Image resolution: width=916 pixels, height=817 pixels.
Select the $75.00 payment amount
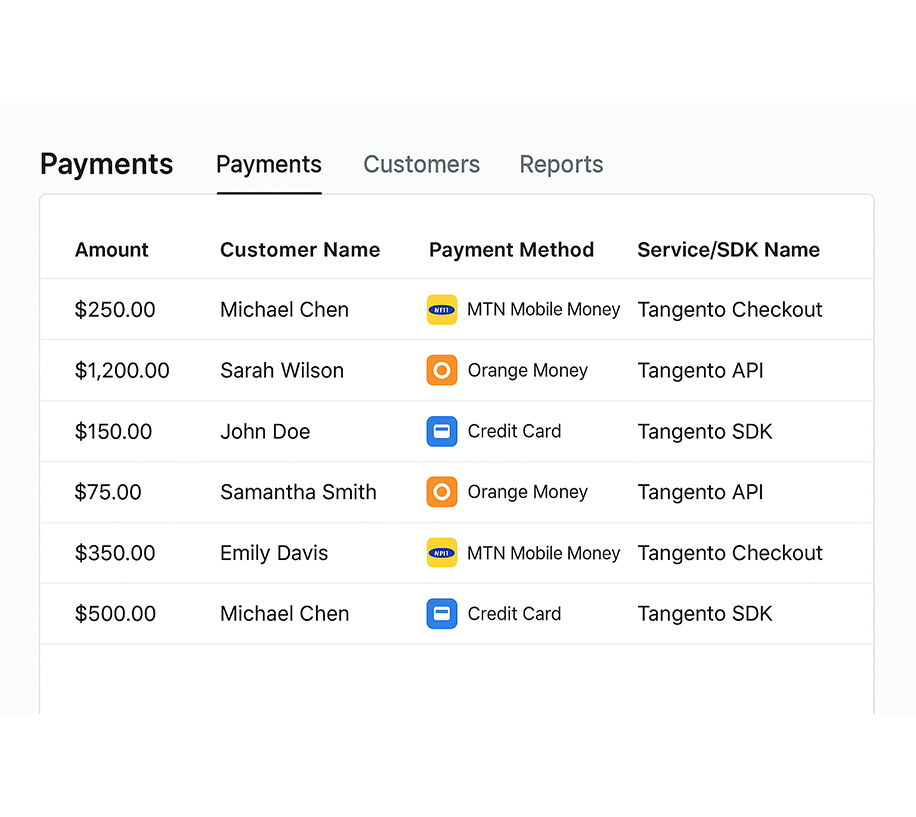point(108,492)
